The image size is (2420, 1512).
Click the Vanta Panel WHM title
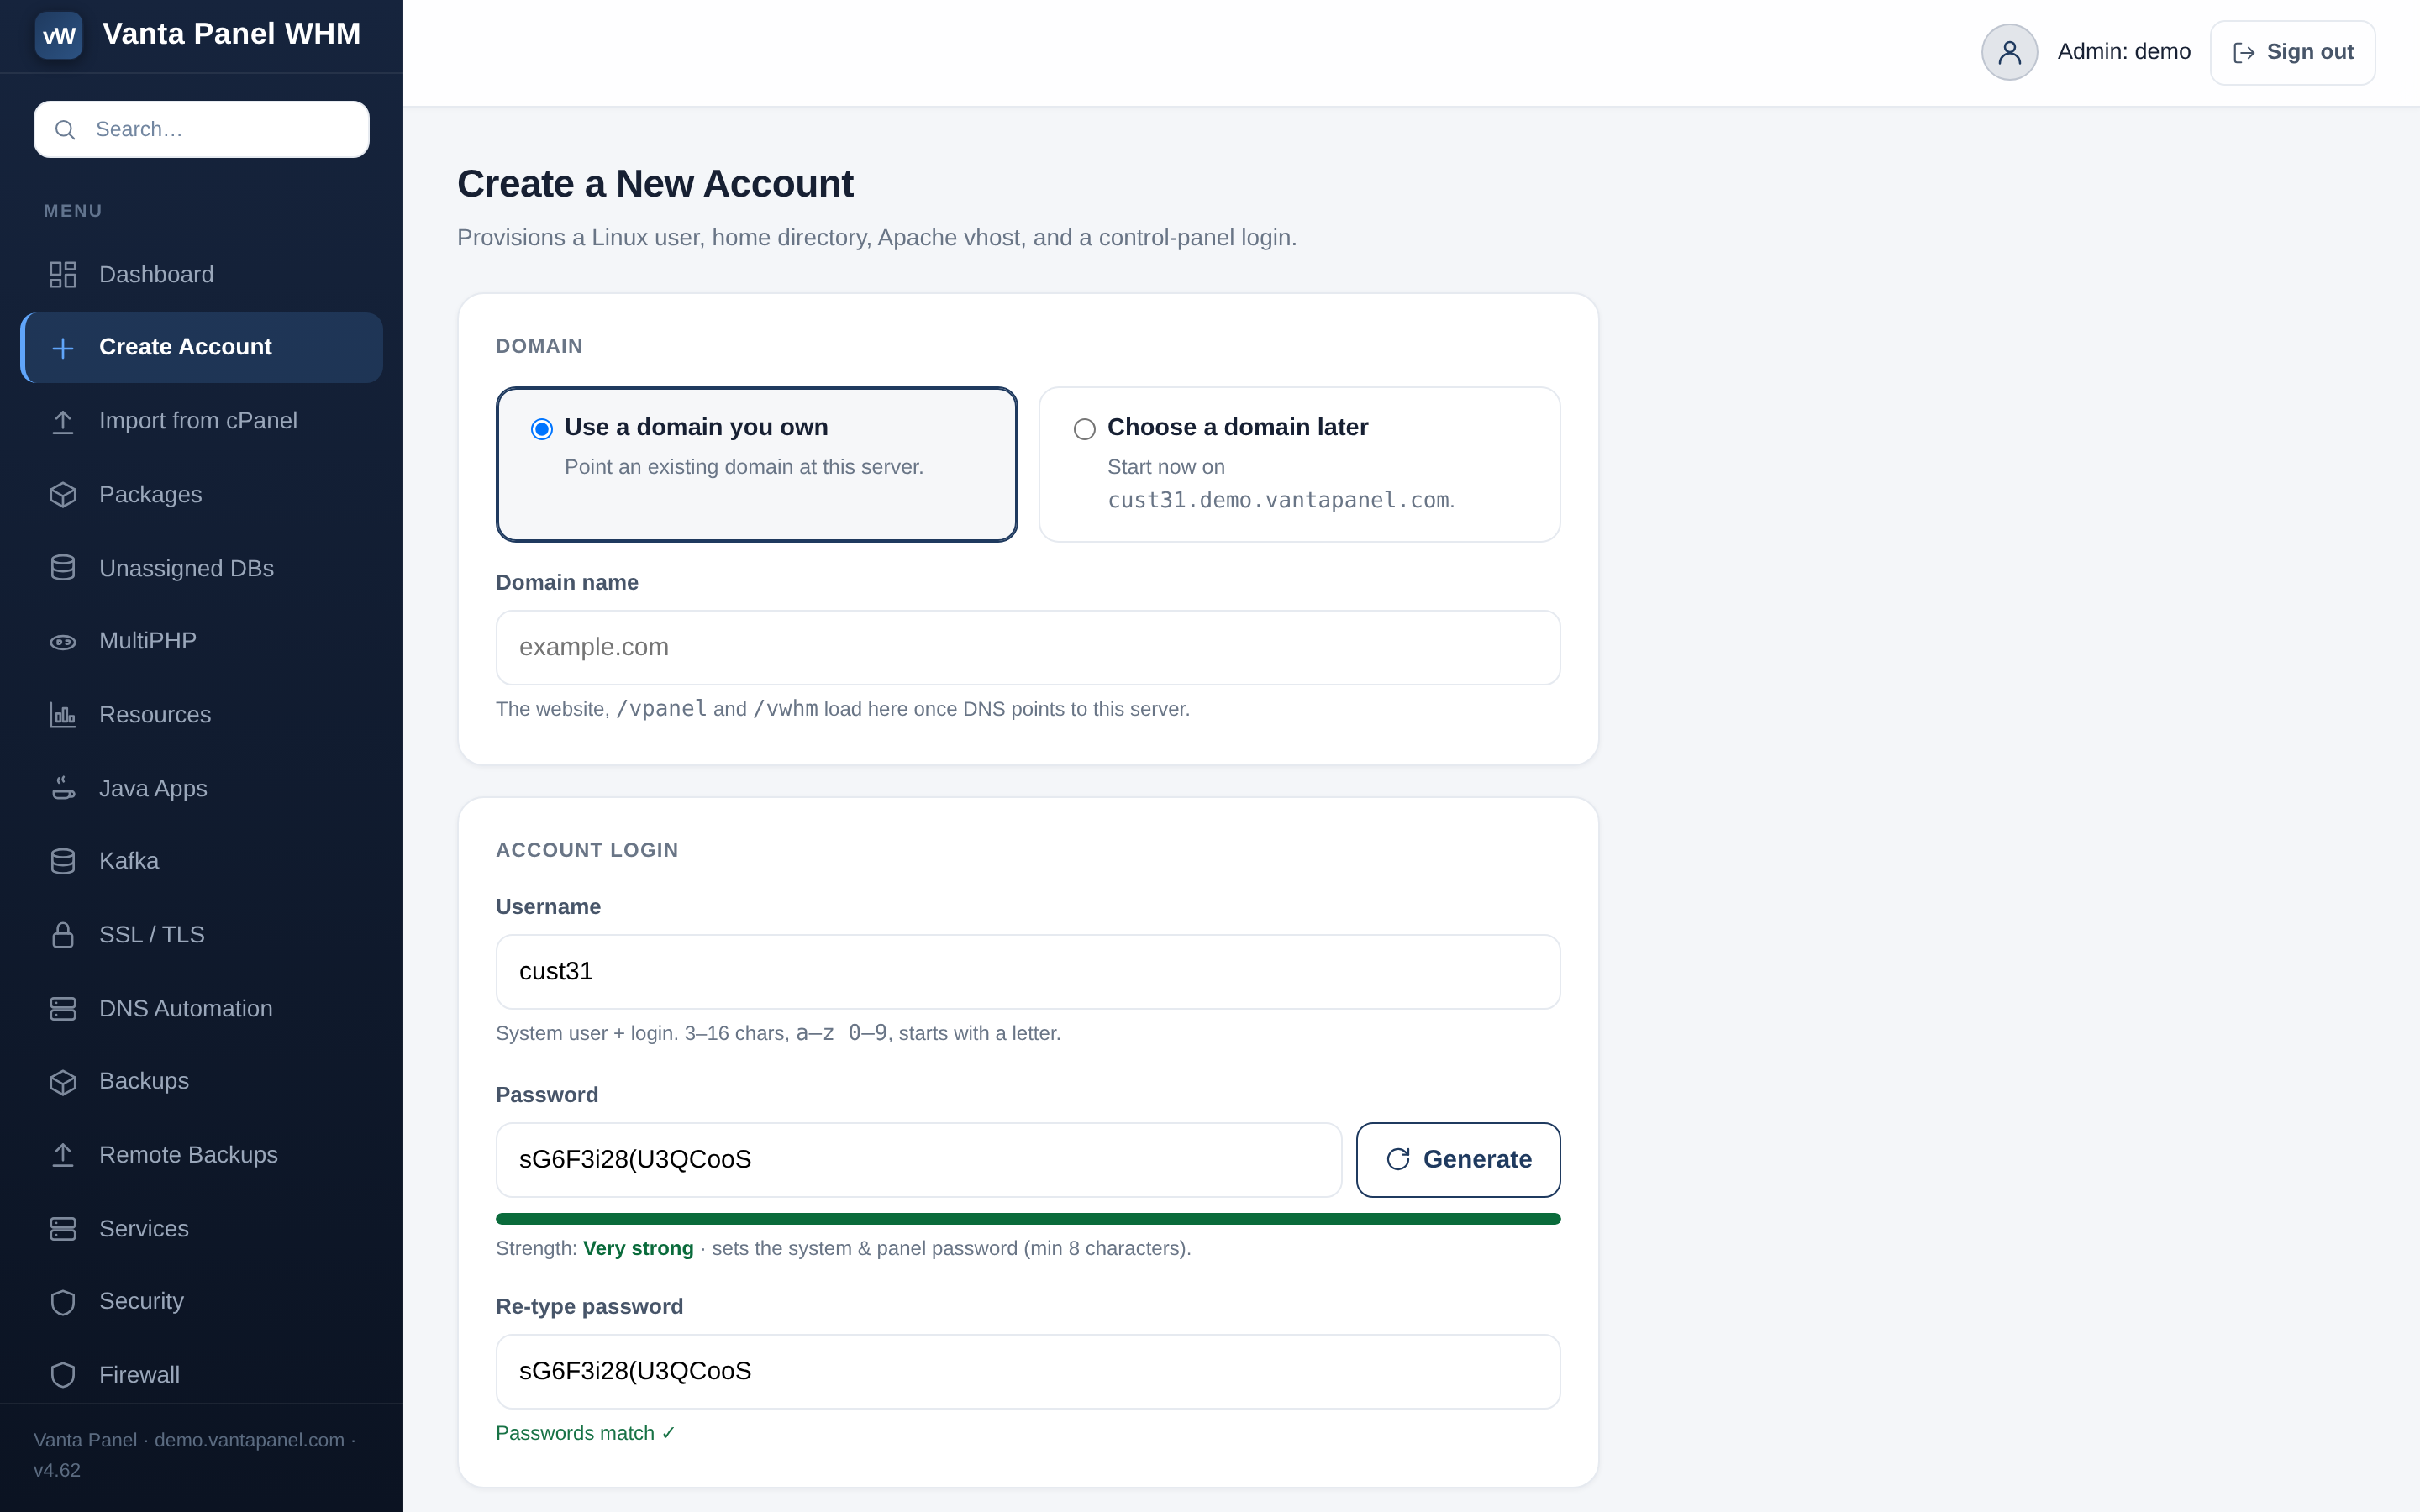pyautogui.click(x=231, y=34)
